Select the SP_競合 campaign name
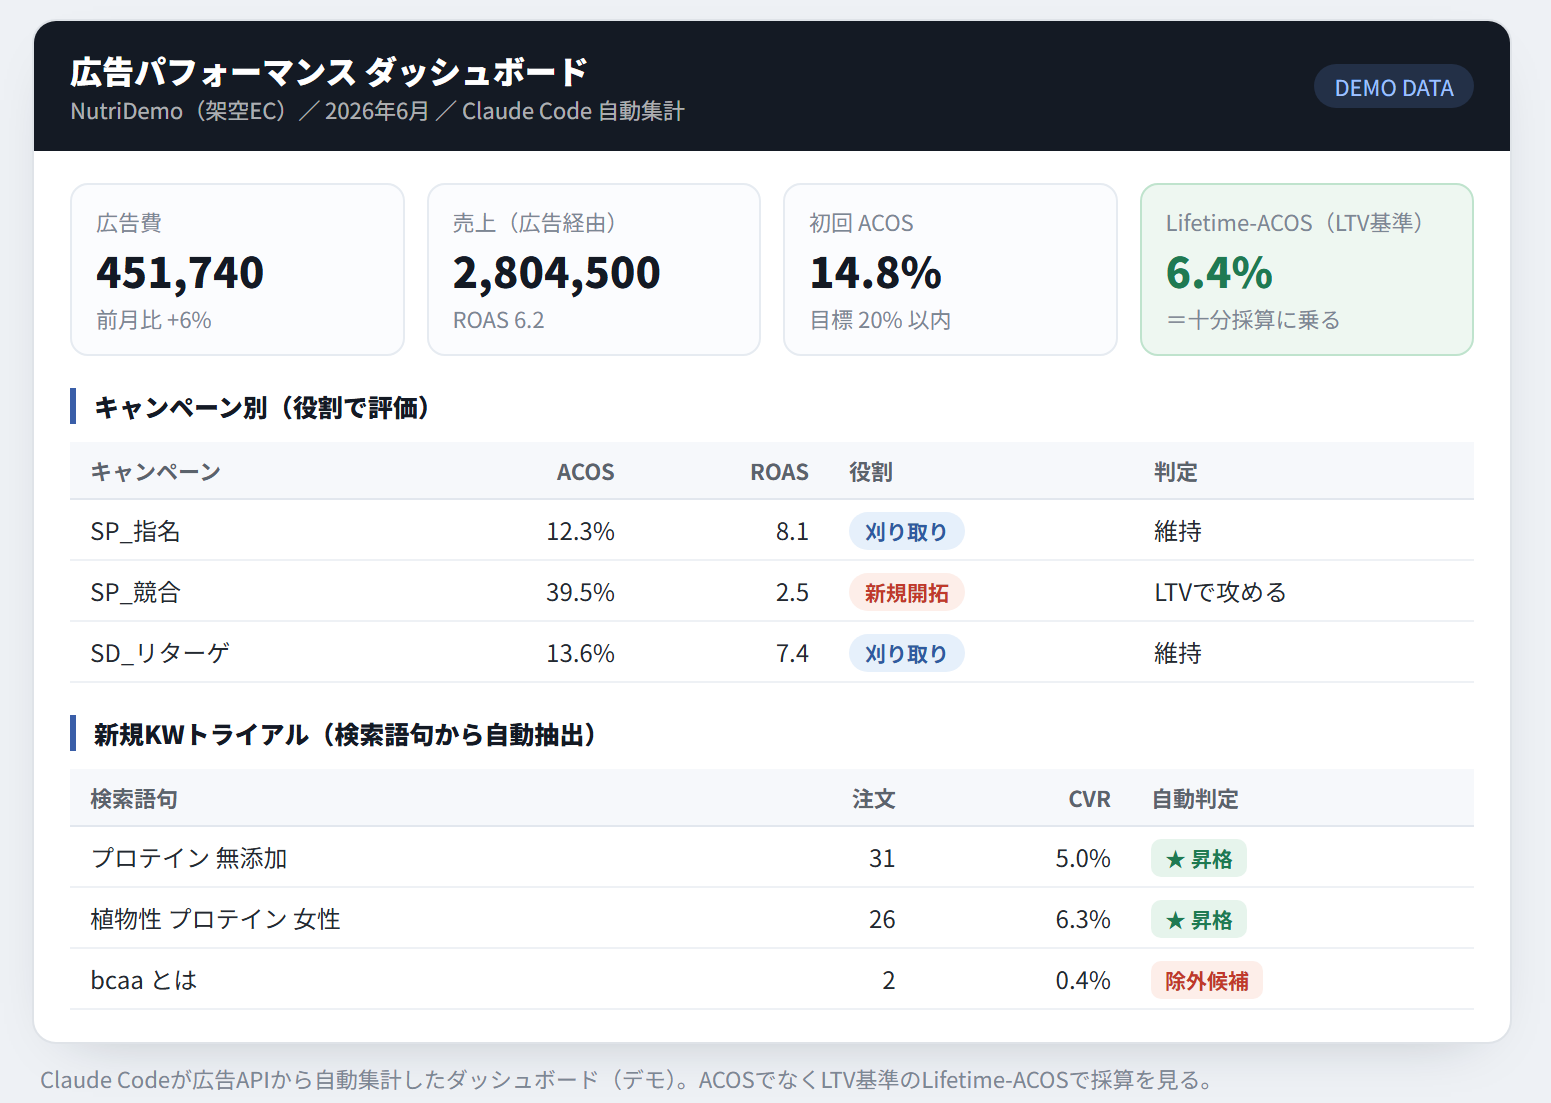 click(135, 592)
